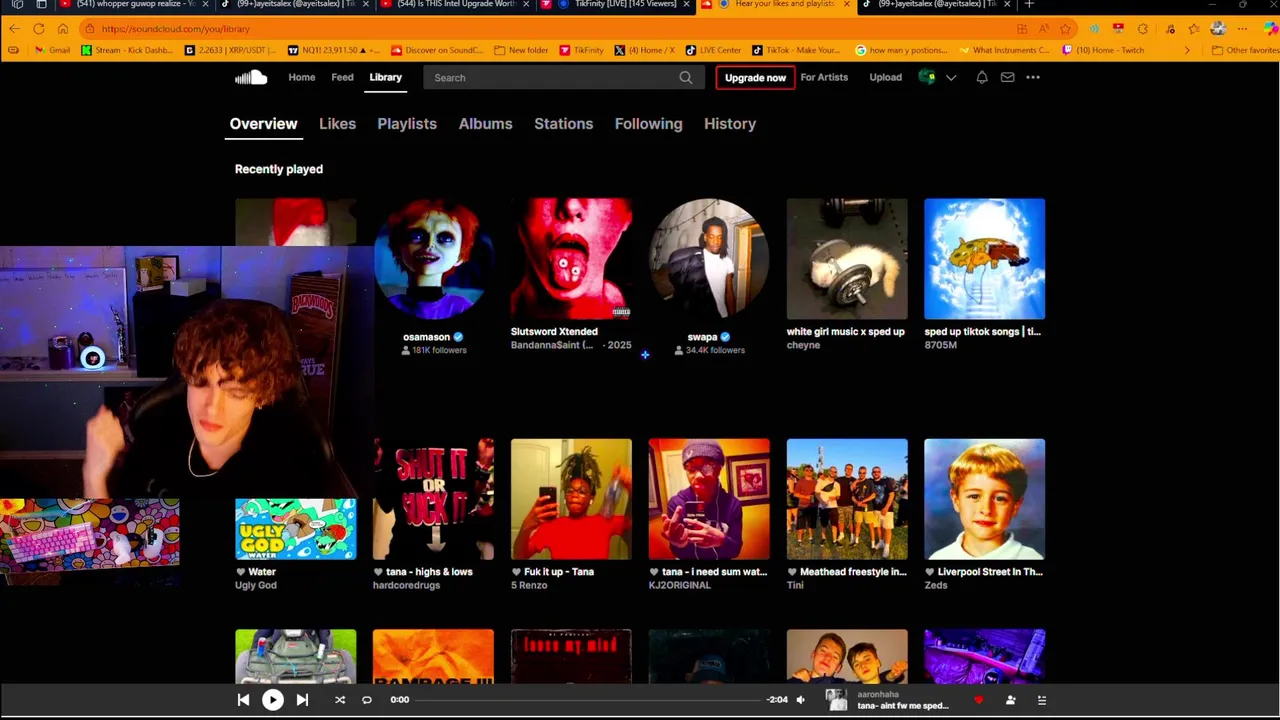1280x720 pixels.
Task: Open osamason artist thumbnail
Action: 433,258
